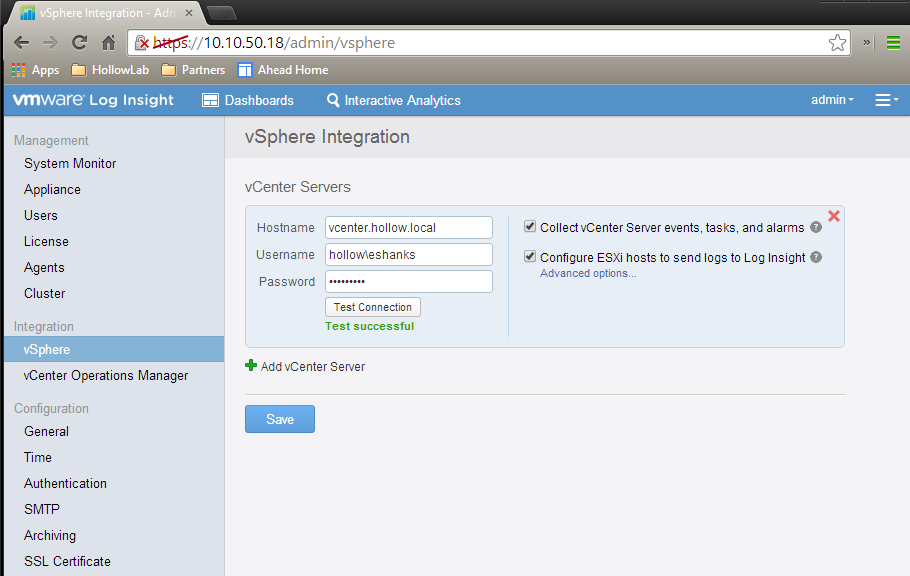The image size is (910, 576).
Task: Toggle Configure ESXi hosts checkbox
Action: pos(530,257)
